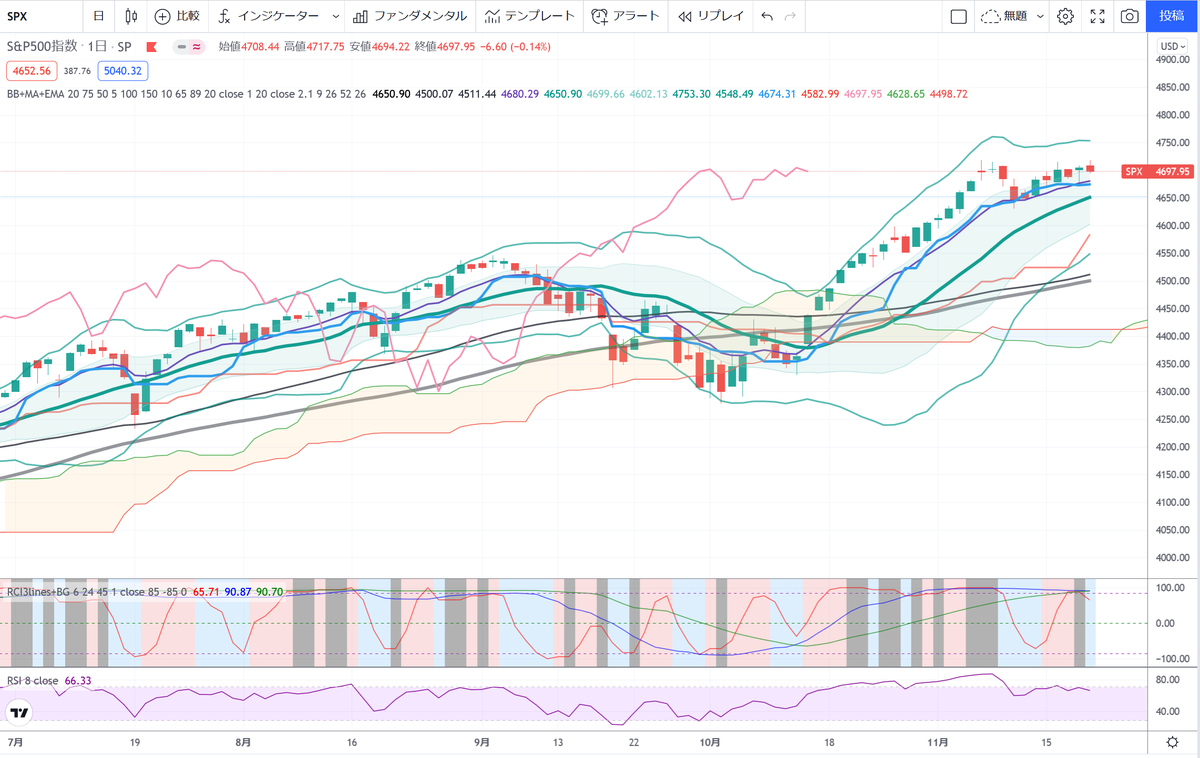The image size is (1200, 758).
Task: Click the 4900.00 price scale label
Action: (x=1171, y=61)
